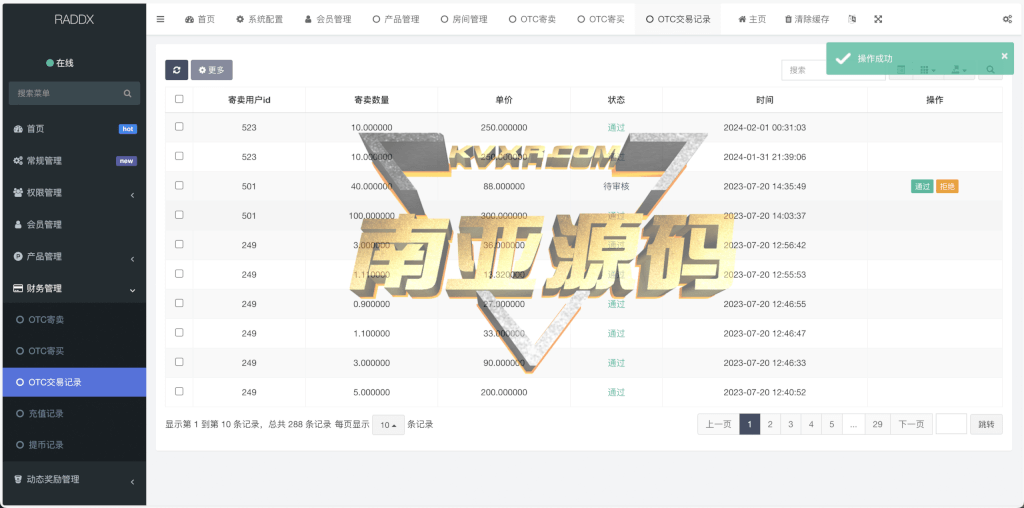Viewport: 1024px width, 508px height.
Task: Click the 寄卖用户id column header
Action: coord(249,100)
